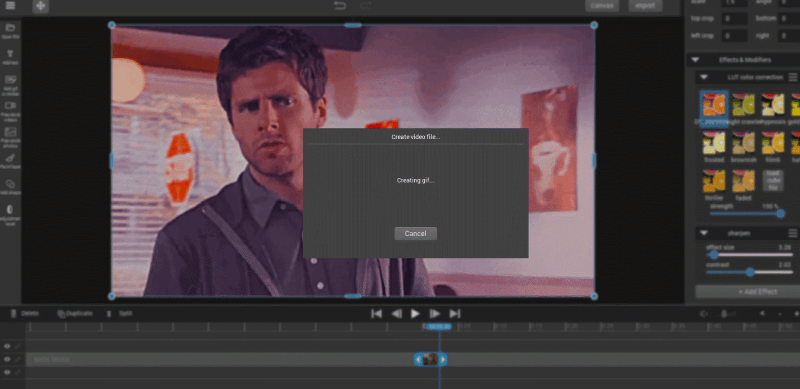This screenshot has height=389, width=800.
Task: Select the faded LUT preset
Action: point(743,181)
